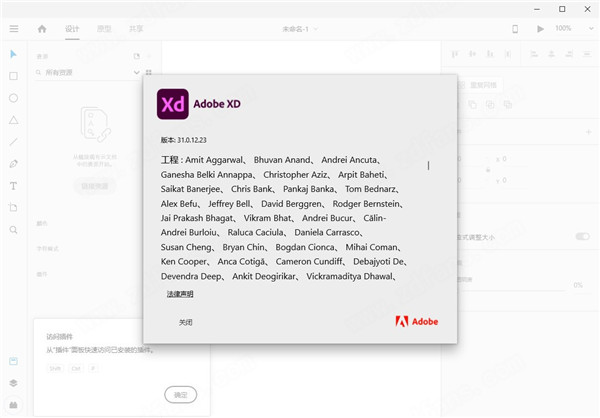Maximize the Adobe XD window
Viewport: 600px width, 418px height.
point(562,9)
